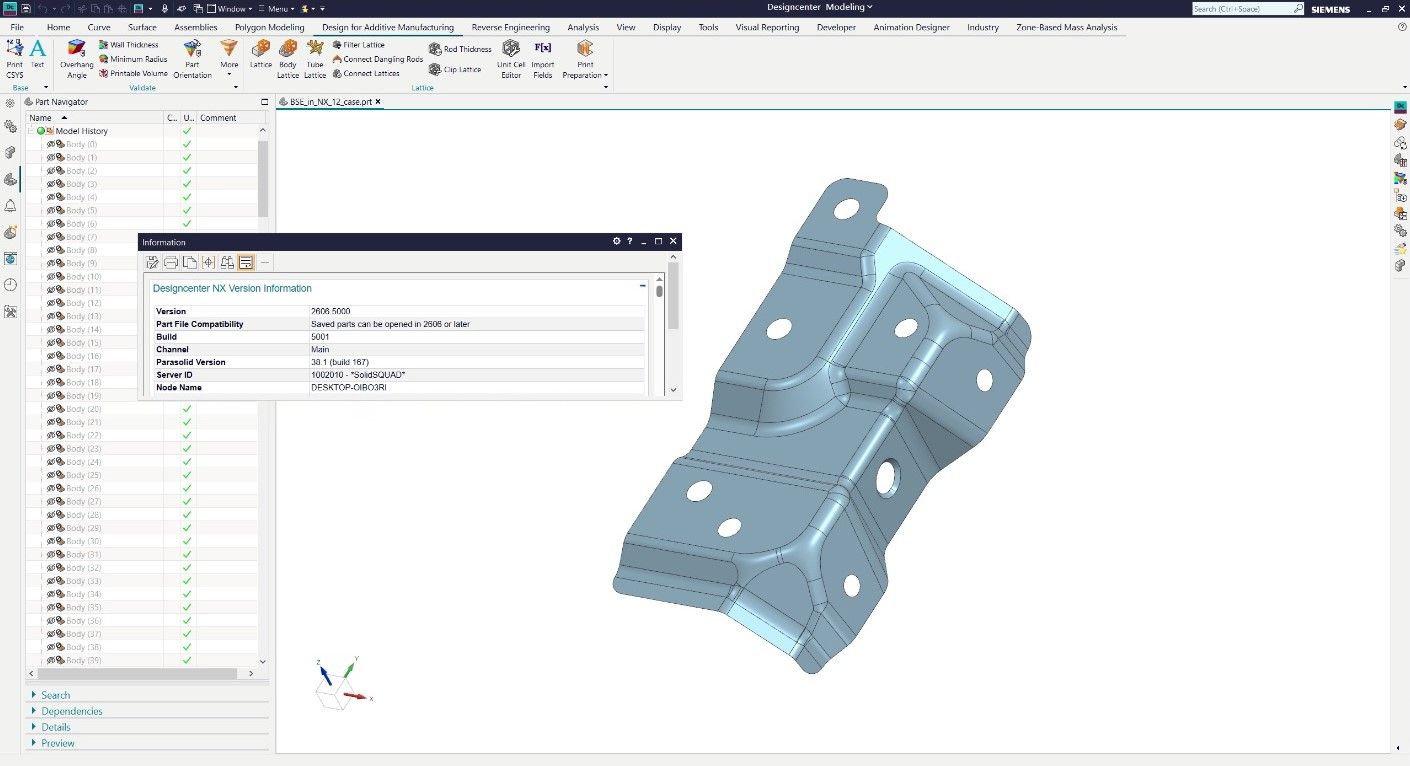Toggle visibility of Body (36)

click(x=51, y=621)
